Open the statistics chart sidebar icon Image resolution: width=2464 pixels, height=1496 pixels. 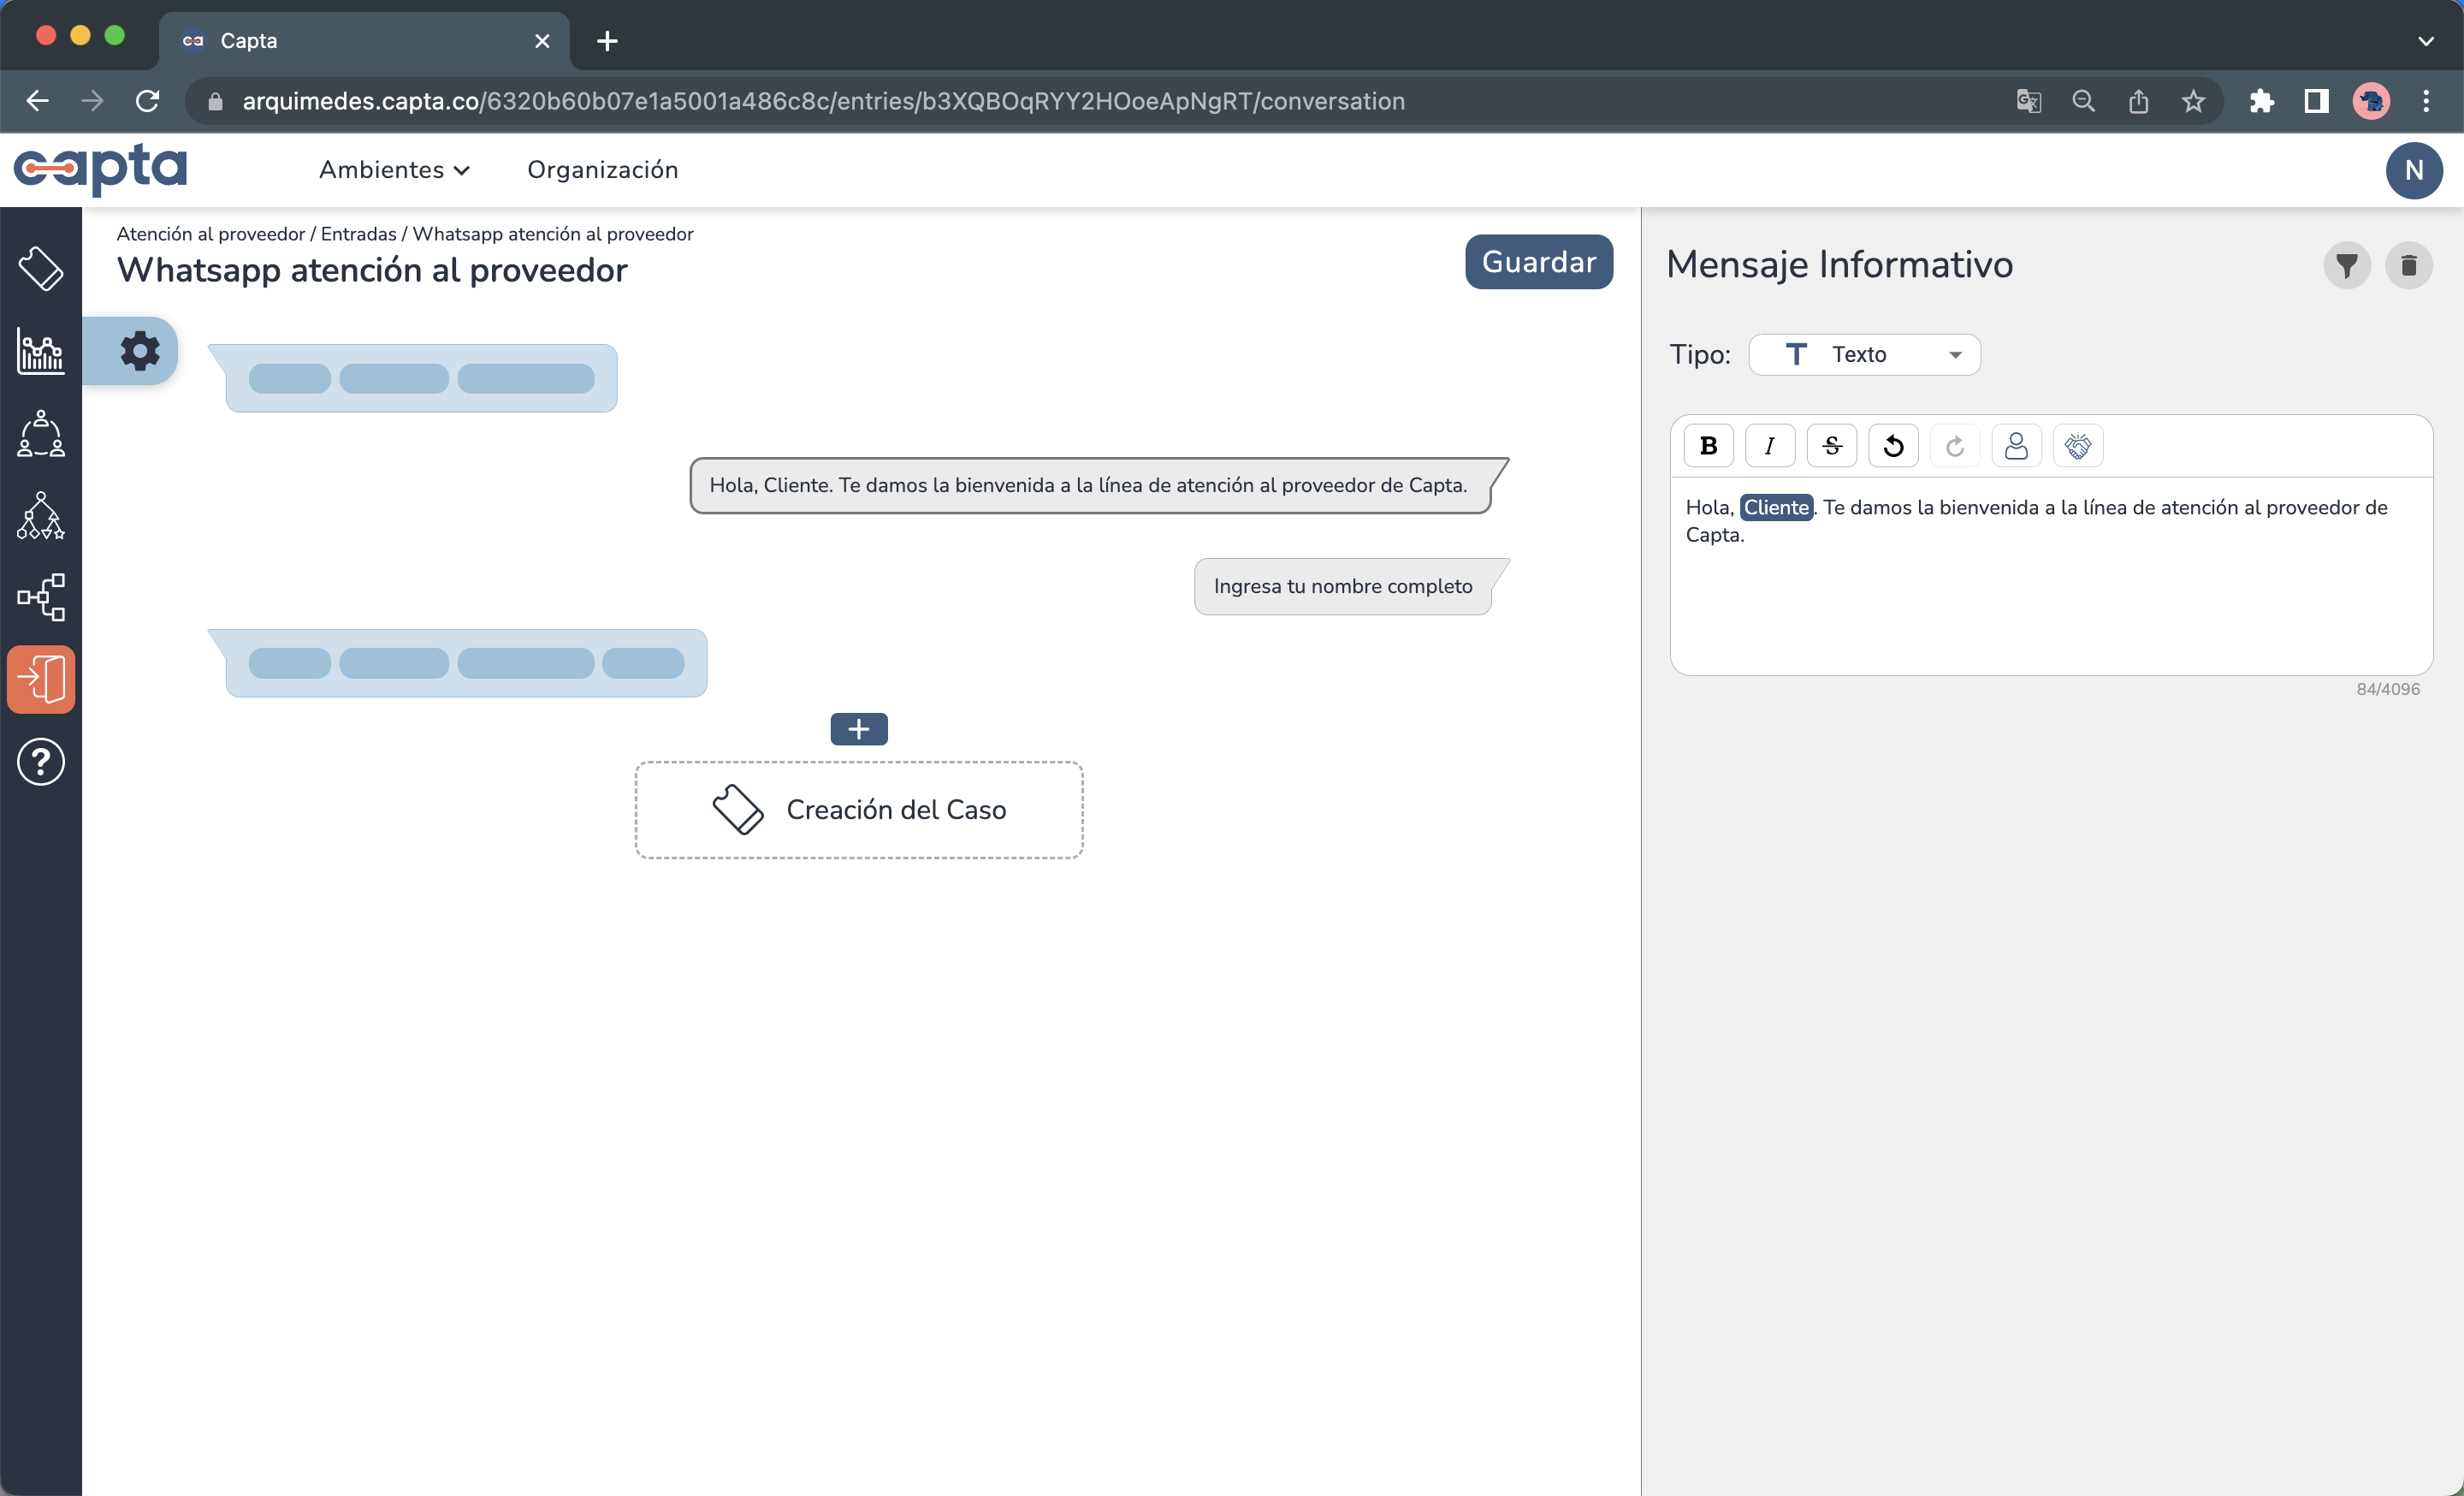[41, 351]
